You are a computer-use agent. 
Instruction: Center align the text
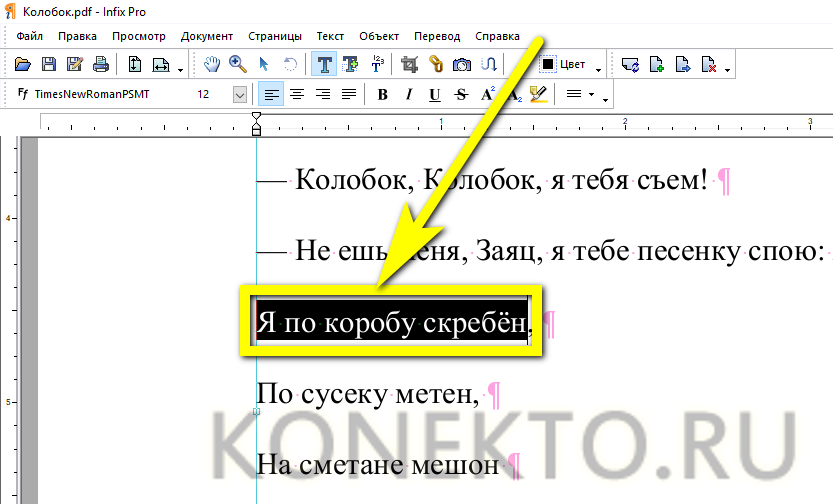coord(296,95)
